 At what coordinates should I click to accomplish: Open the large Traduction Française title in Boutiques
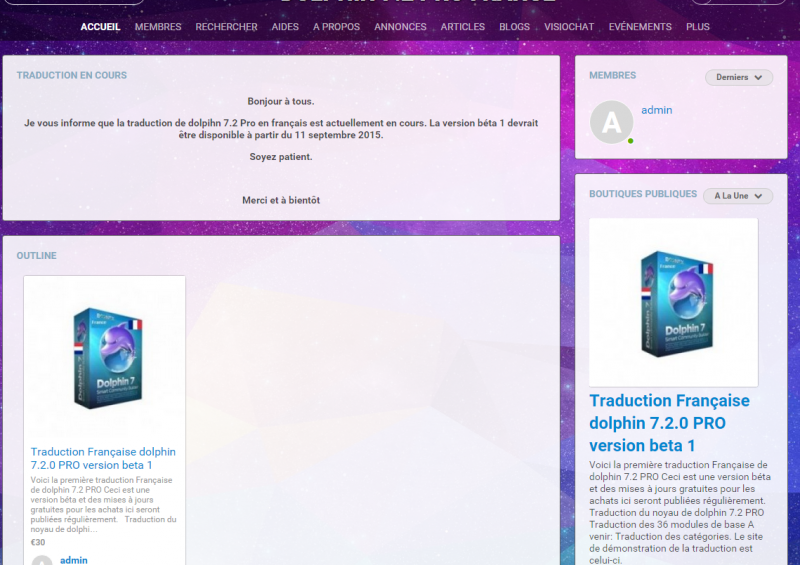pyautogui.click(x=669, y=423)
